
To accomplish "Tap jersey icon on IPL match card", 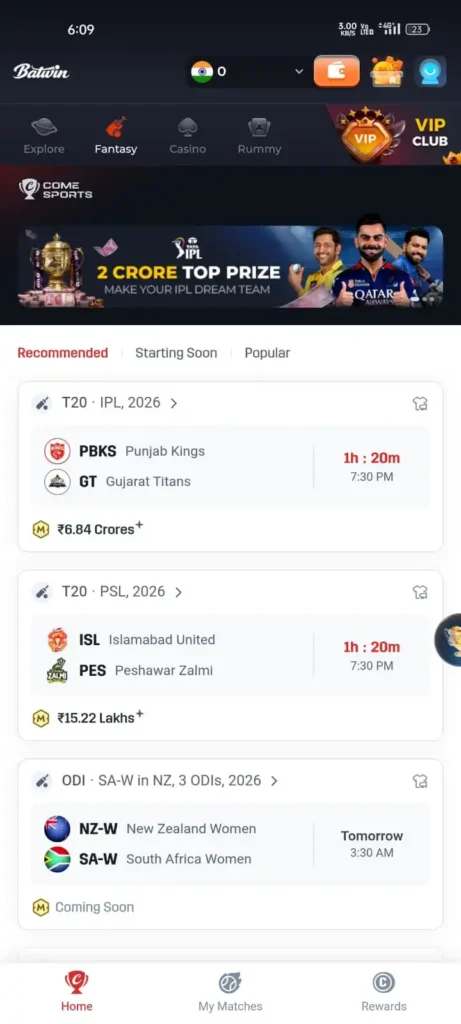I will 420,404.
